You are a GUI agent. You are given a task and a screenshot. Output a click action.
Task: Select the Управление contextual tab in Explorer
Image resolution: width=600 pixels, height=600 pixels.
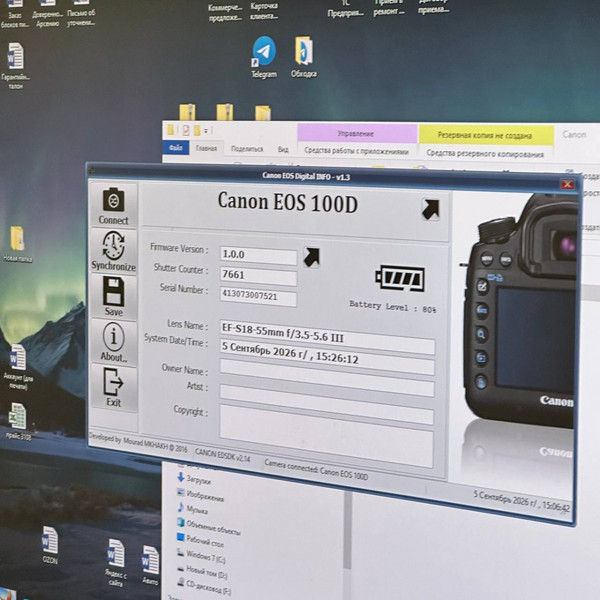(x=356, y=134)
